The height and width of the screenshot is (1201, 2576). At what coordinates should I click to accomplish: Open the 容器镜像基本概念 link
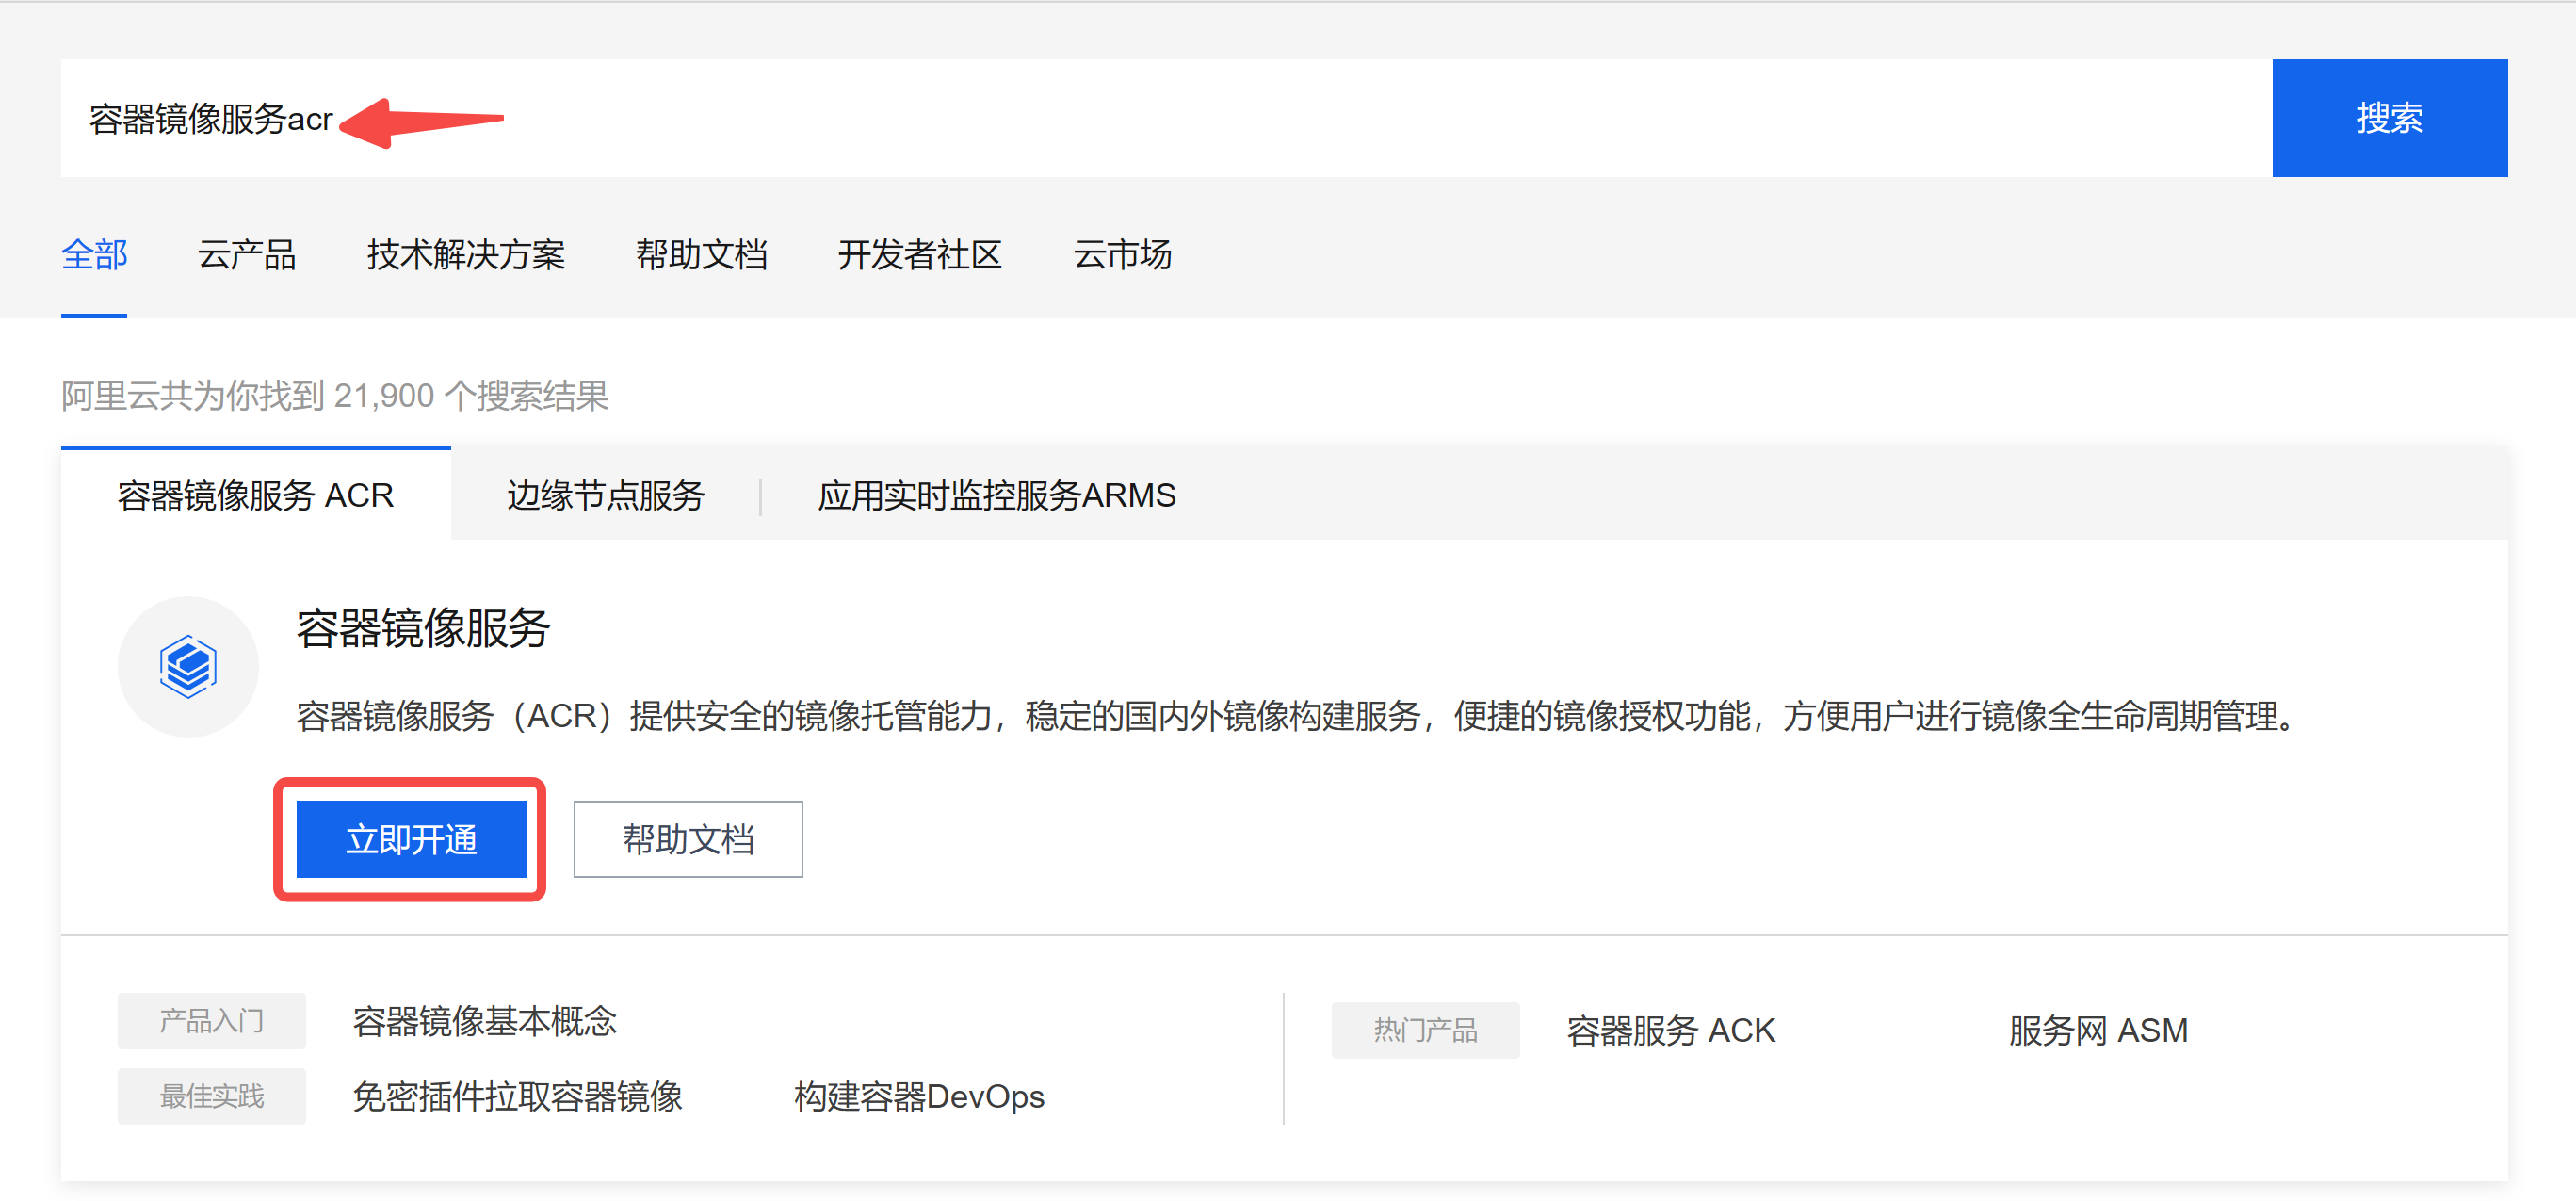tap(485, 1021)
